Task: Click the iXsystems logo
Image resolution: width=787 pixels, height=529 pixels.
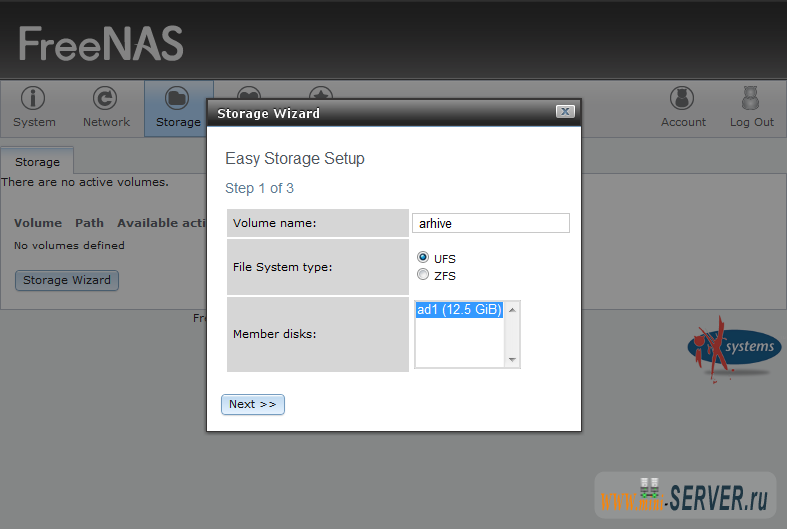Action: pos(734,350)
